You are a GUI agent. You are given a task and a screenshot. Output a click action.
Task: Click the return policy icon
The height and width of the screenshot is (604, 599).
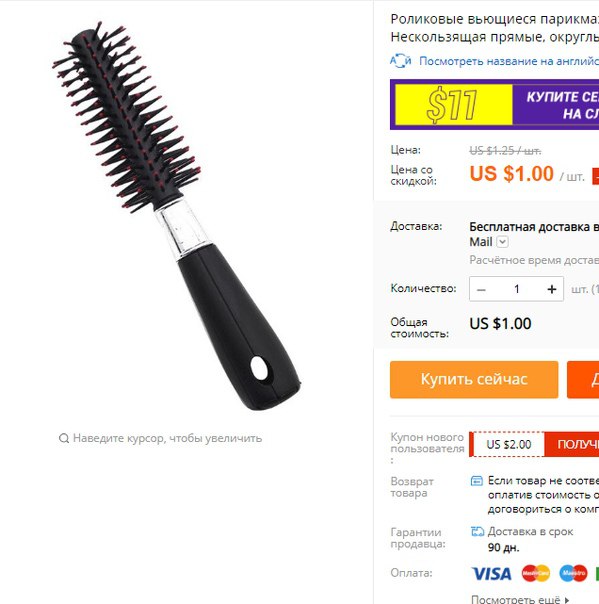[477, 481]
